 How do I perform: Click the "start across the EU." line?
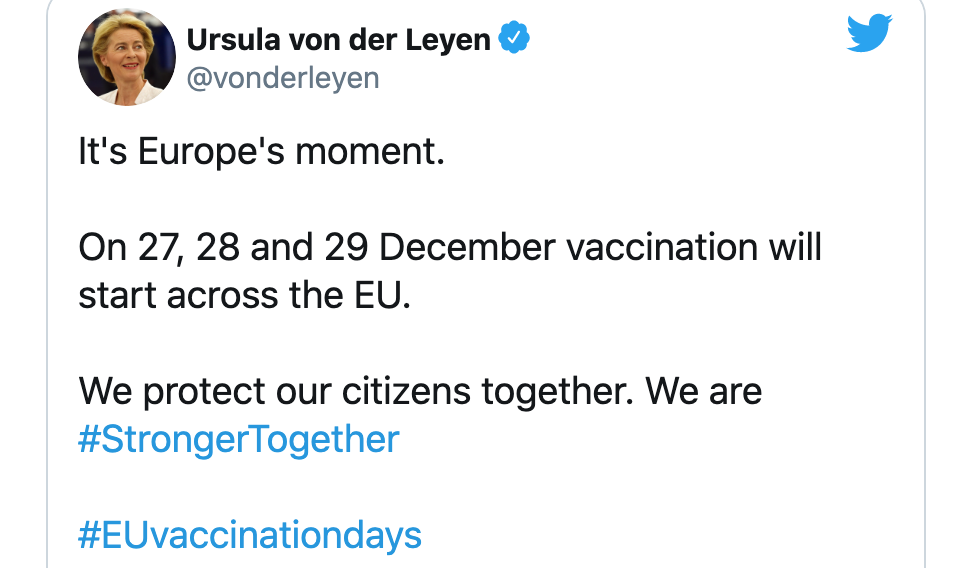pyautogui.click(x=245, y=296)
